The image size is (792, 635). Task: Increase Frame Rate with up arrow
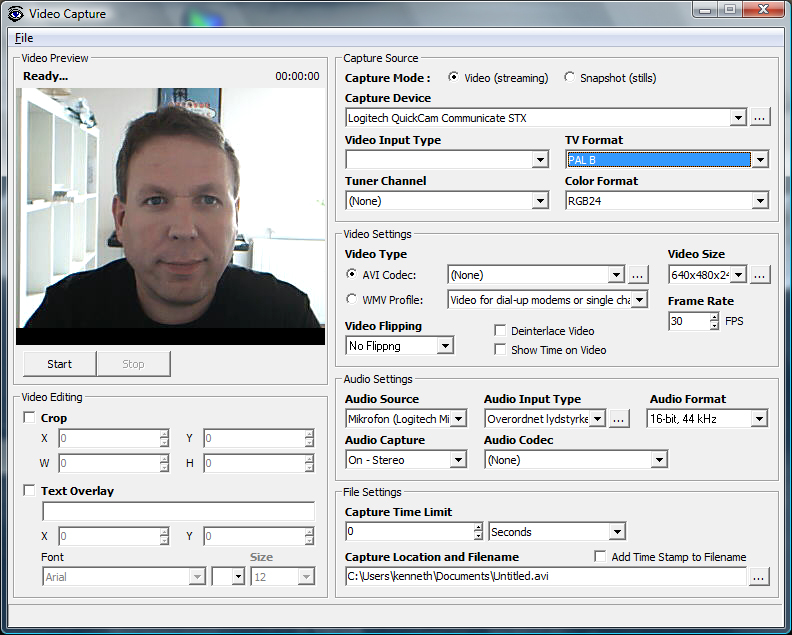click(x=714, y=317)
